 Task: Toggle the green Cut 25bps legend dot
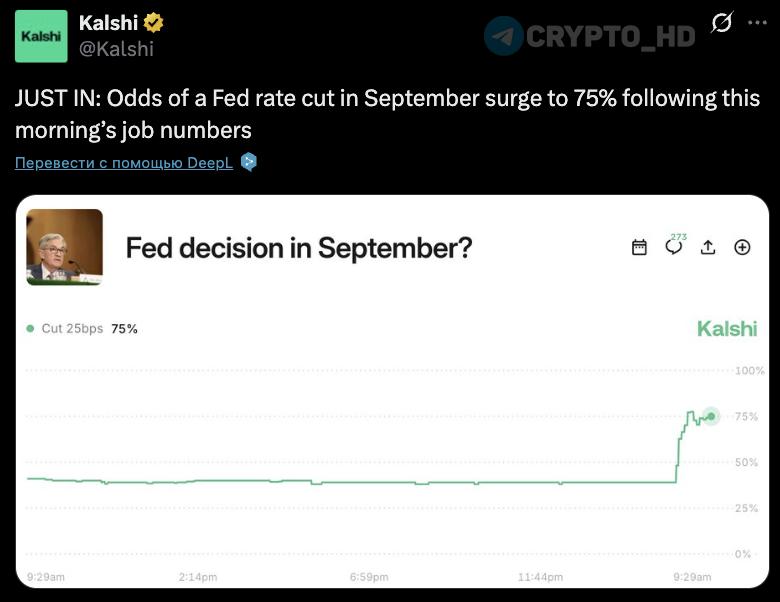coord(30,328)
